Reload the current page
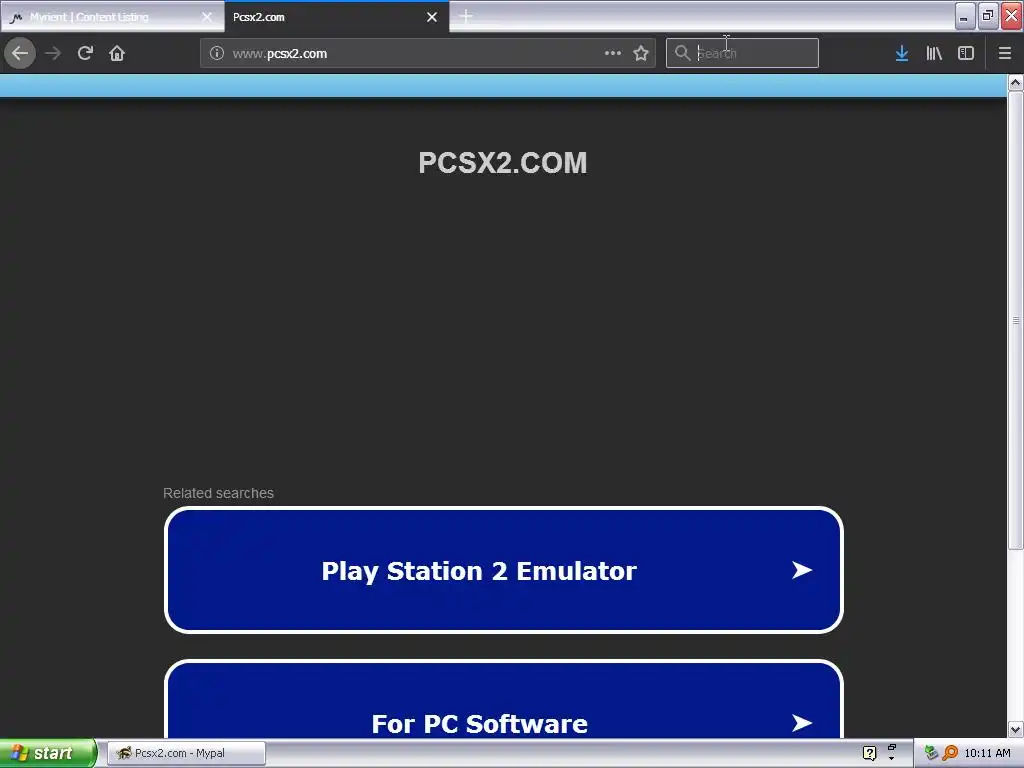Viewport: 1024px width, 768px height. point(85,53)
